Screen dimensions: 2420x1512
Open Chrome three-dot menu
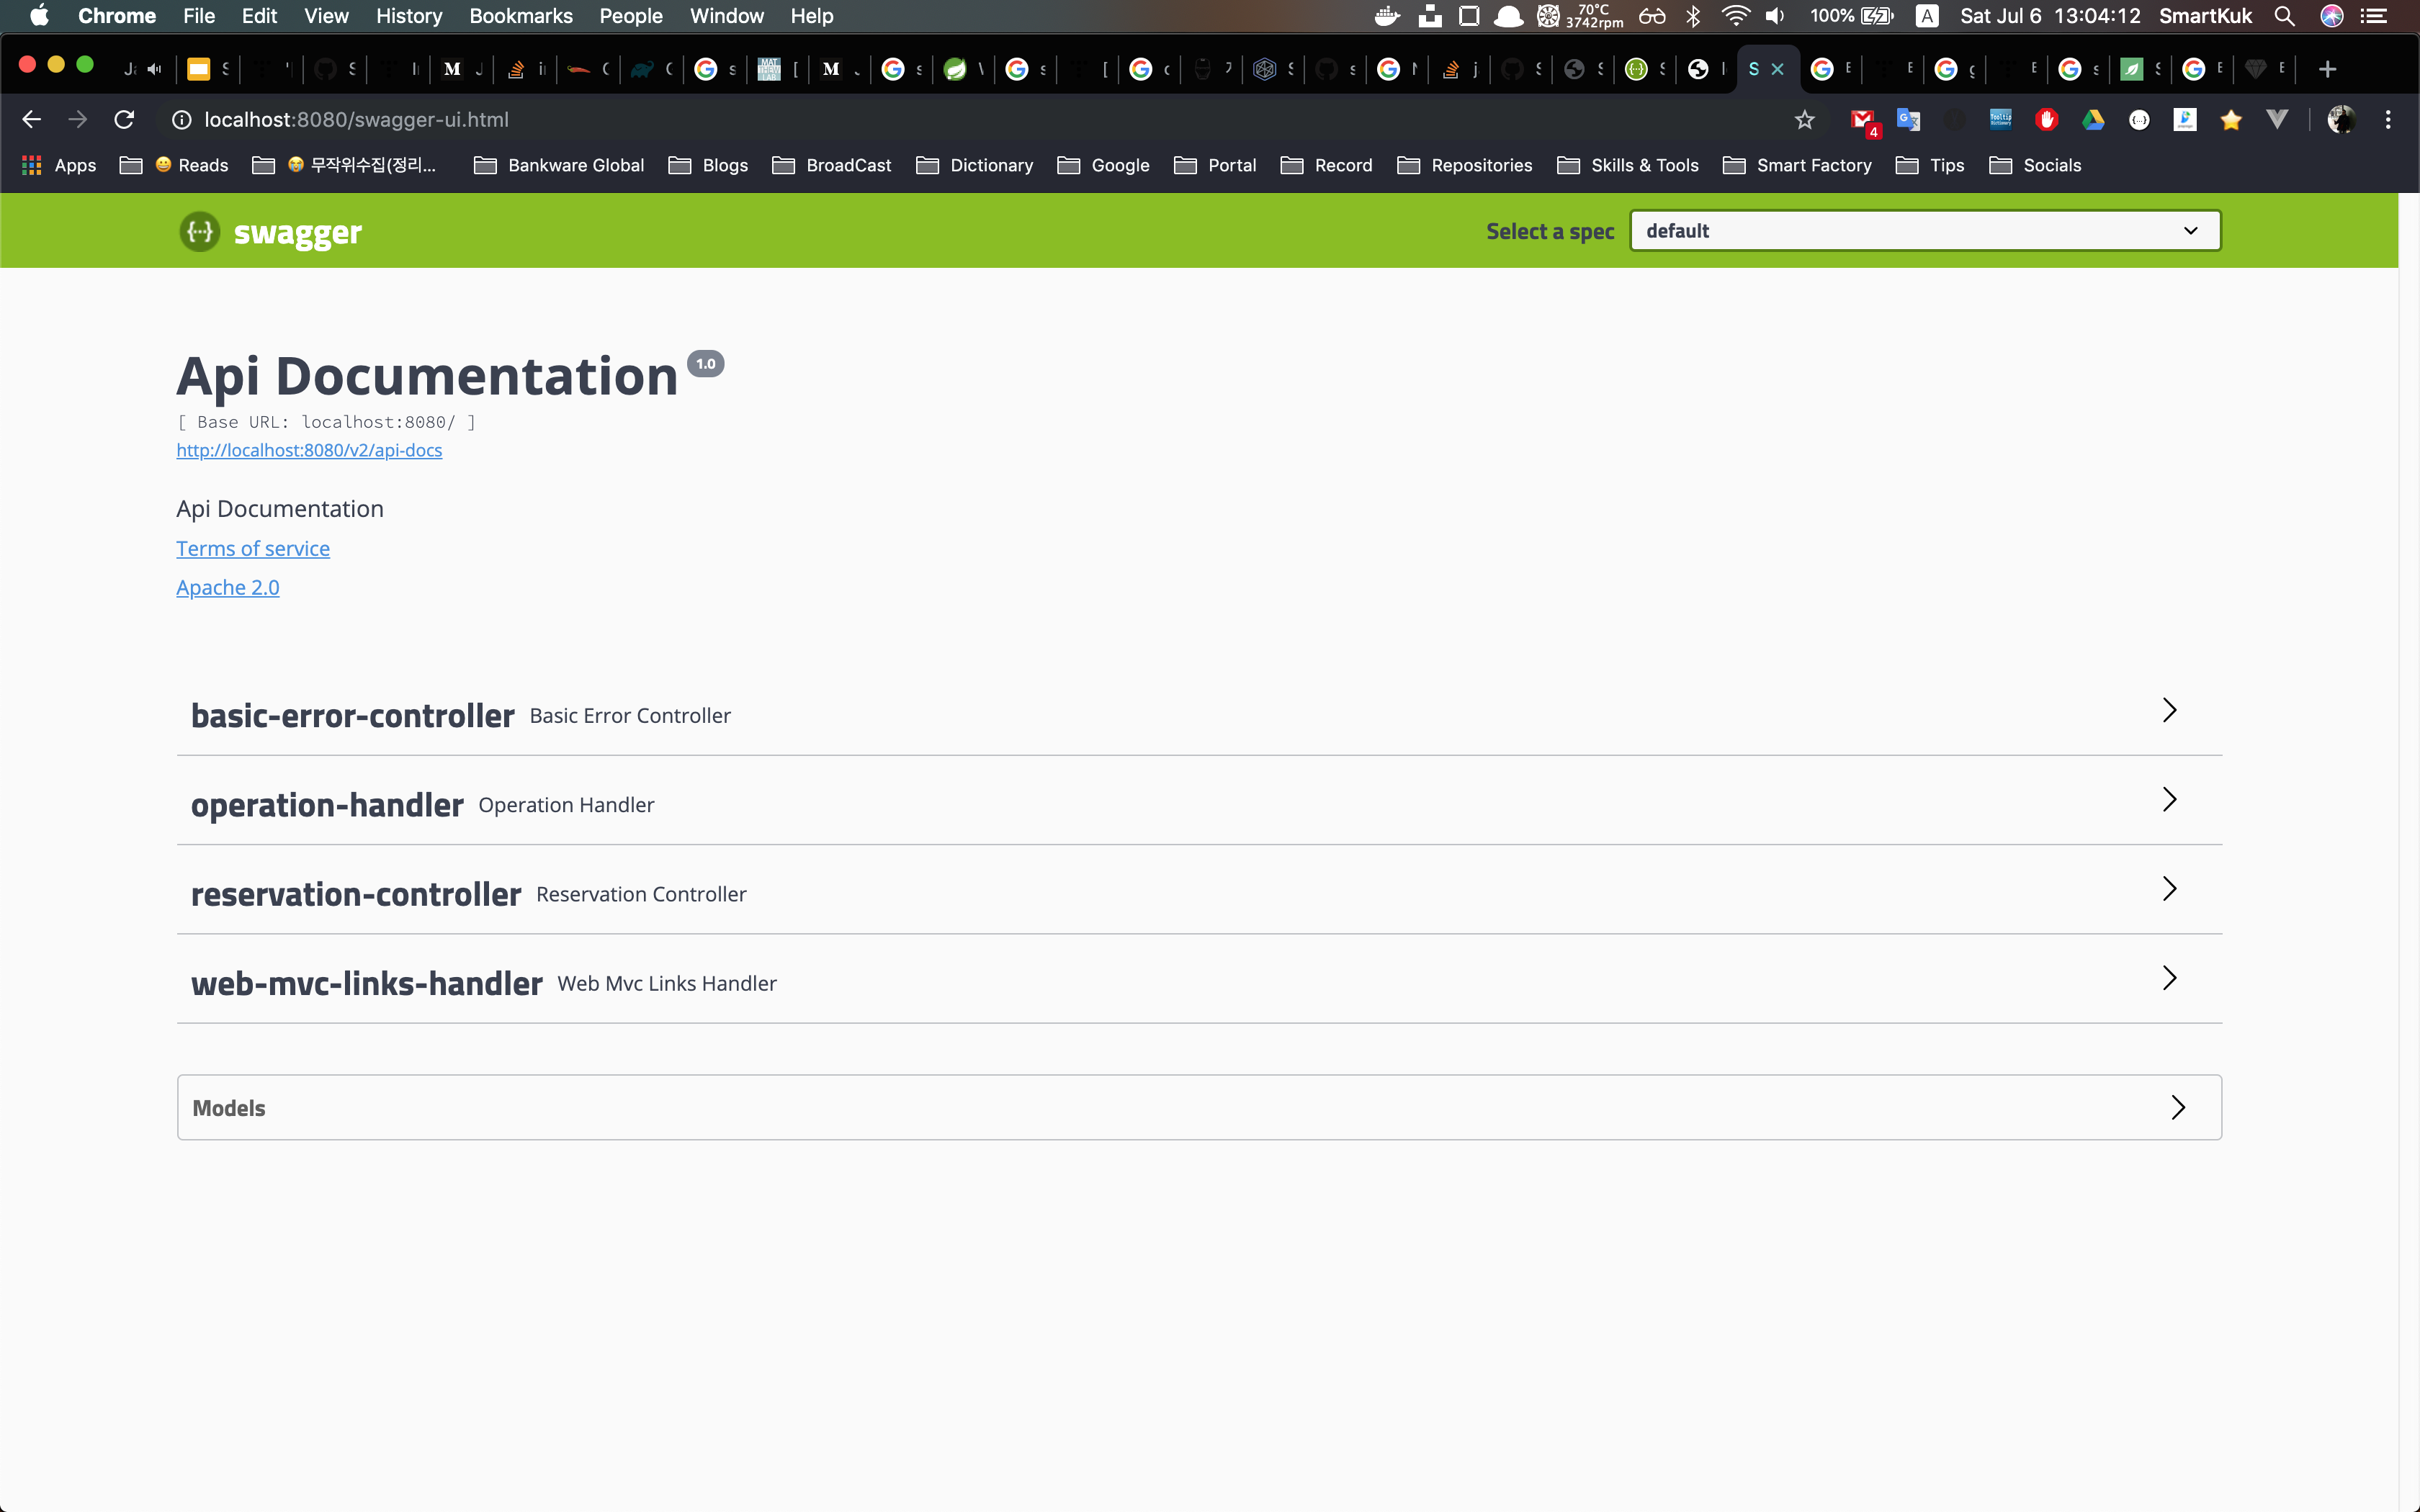(2388, 120)
